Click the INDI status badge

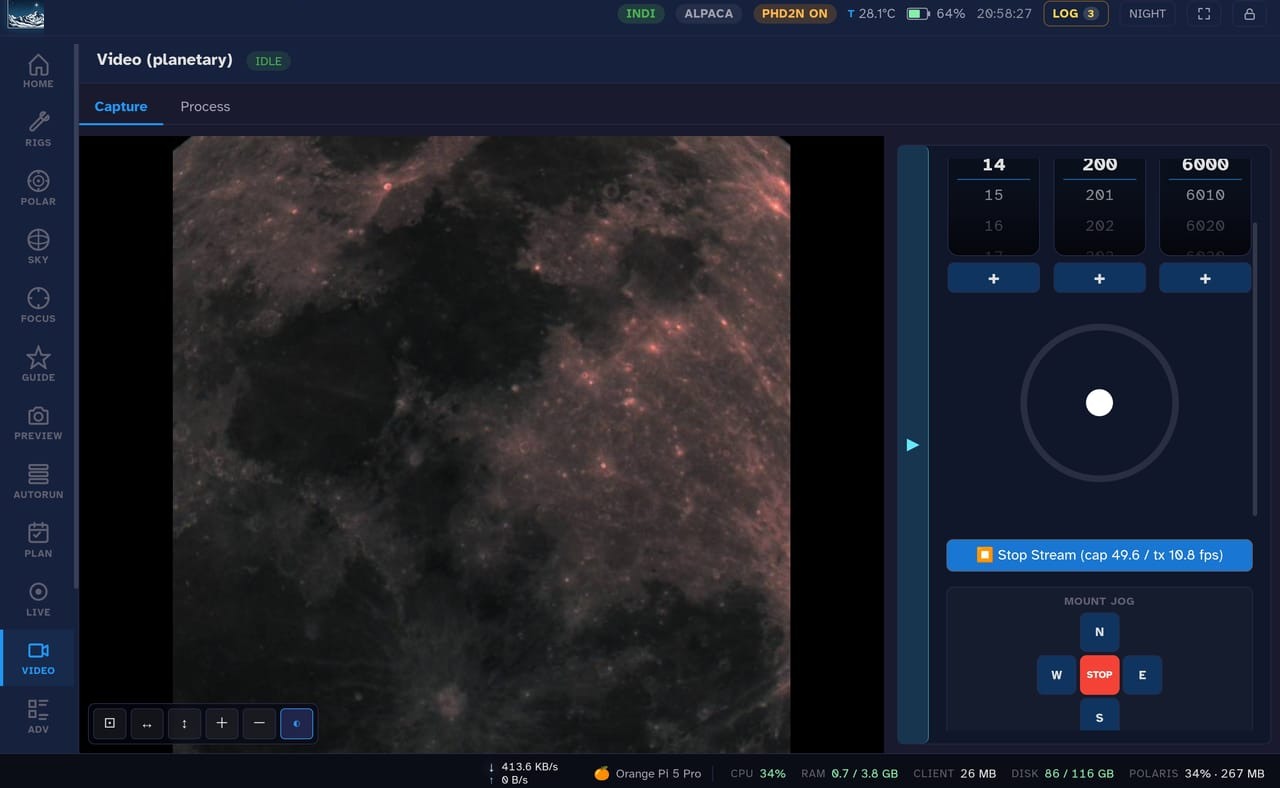click(x=641, y=14)
